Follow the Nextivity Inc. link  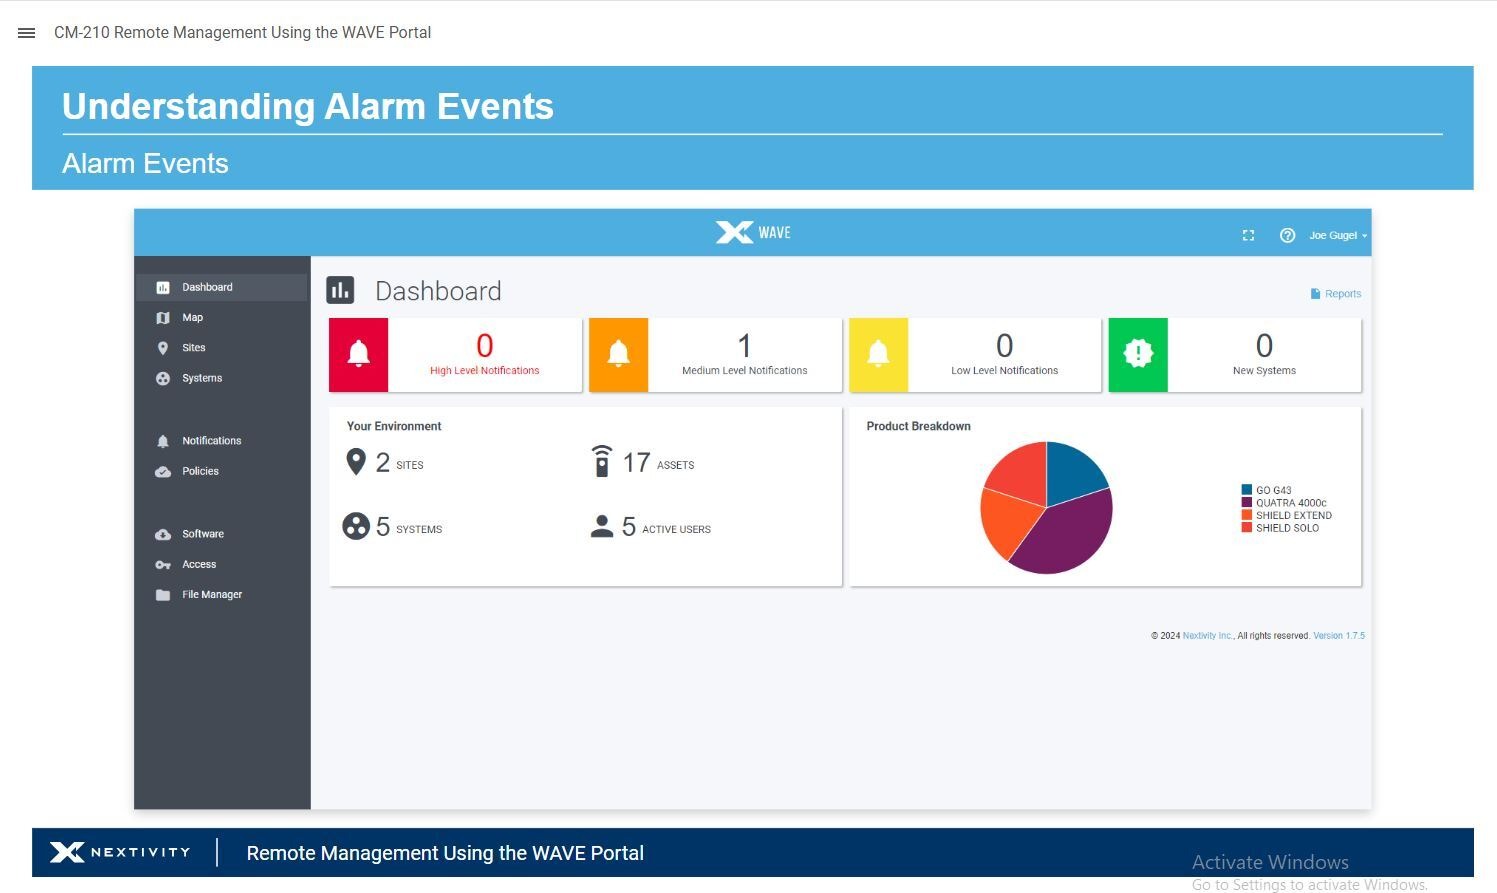(1208, 636)
